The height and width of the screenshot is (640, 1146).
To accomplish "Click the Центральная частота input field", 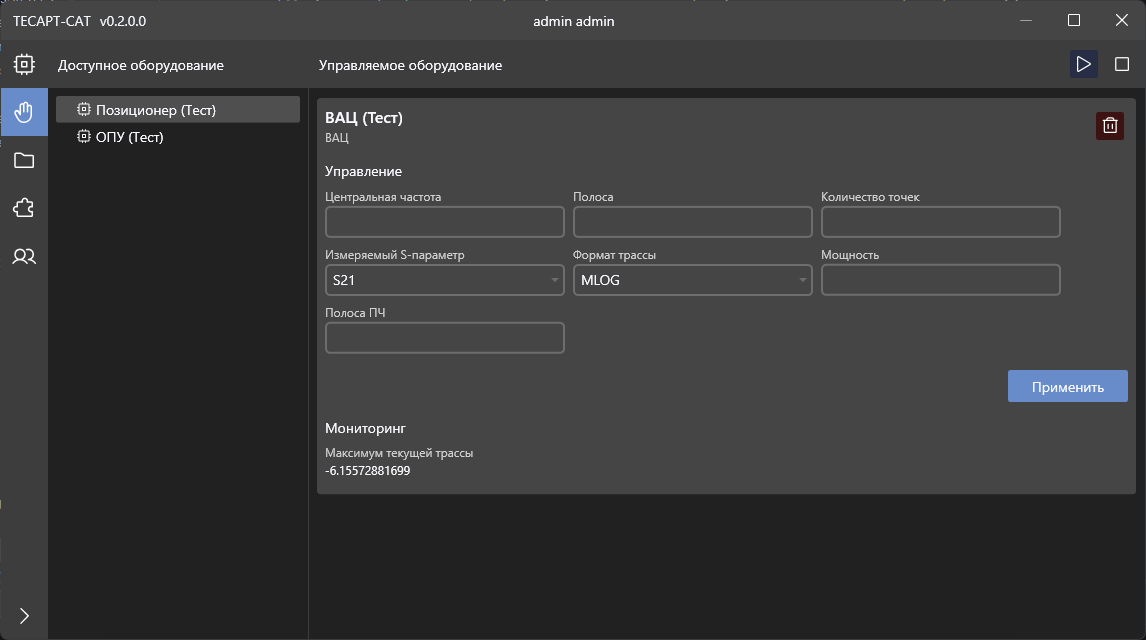I will coord(444,222).
